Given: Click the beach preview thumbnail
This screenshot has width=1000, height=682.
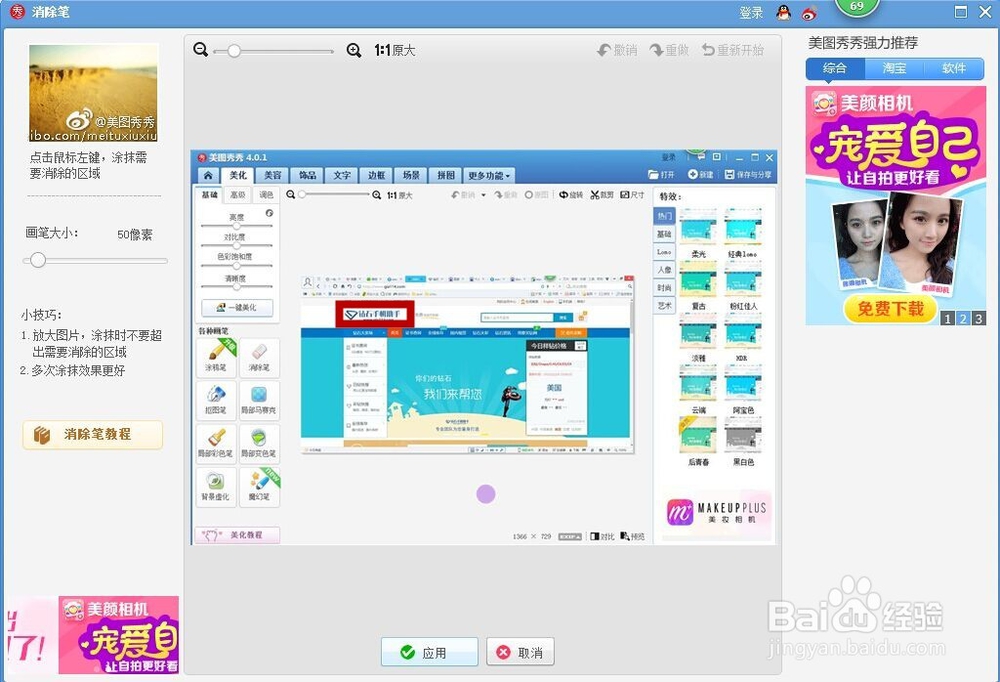Looking at the screenshot, I should tap(94, 93).
